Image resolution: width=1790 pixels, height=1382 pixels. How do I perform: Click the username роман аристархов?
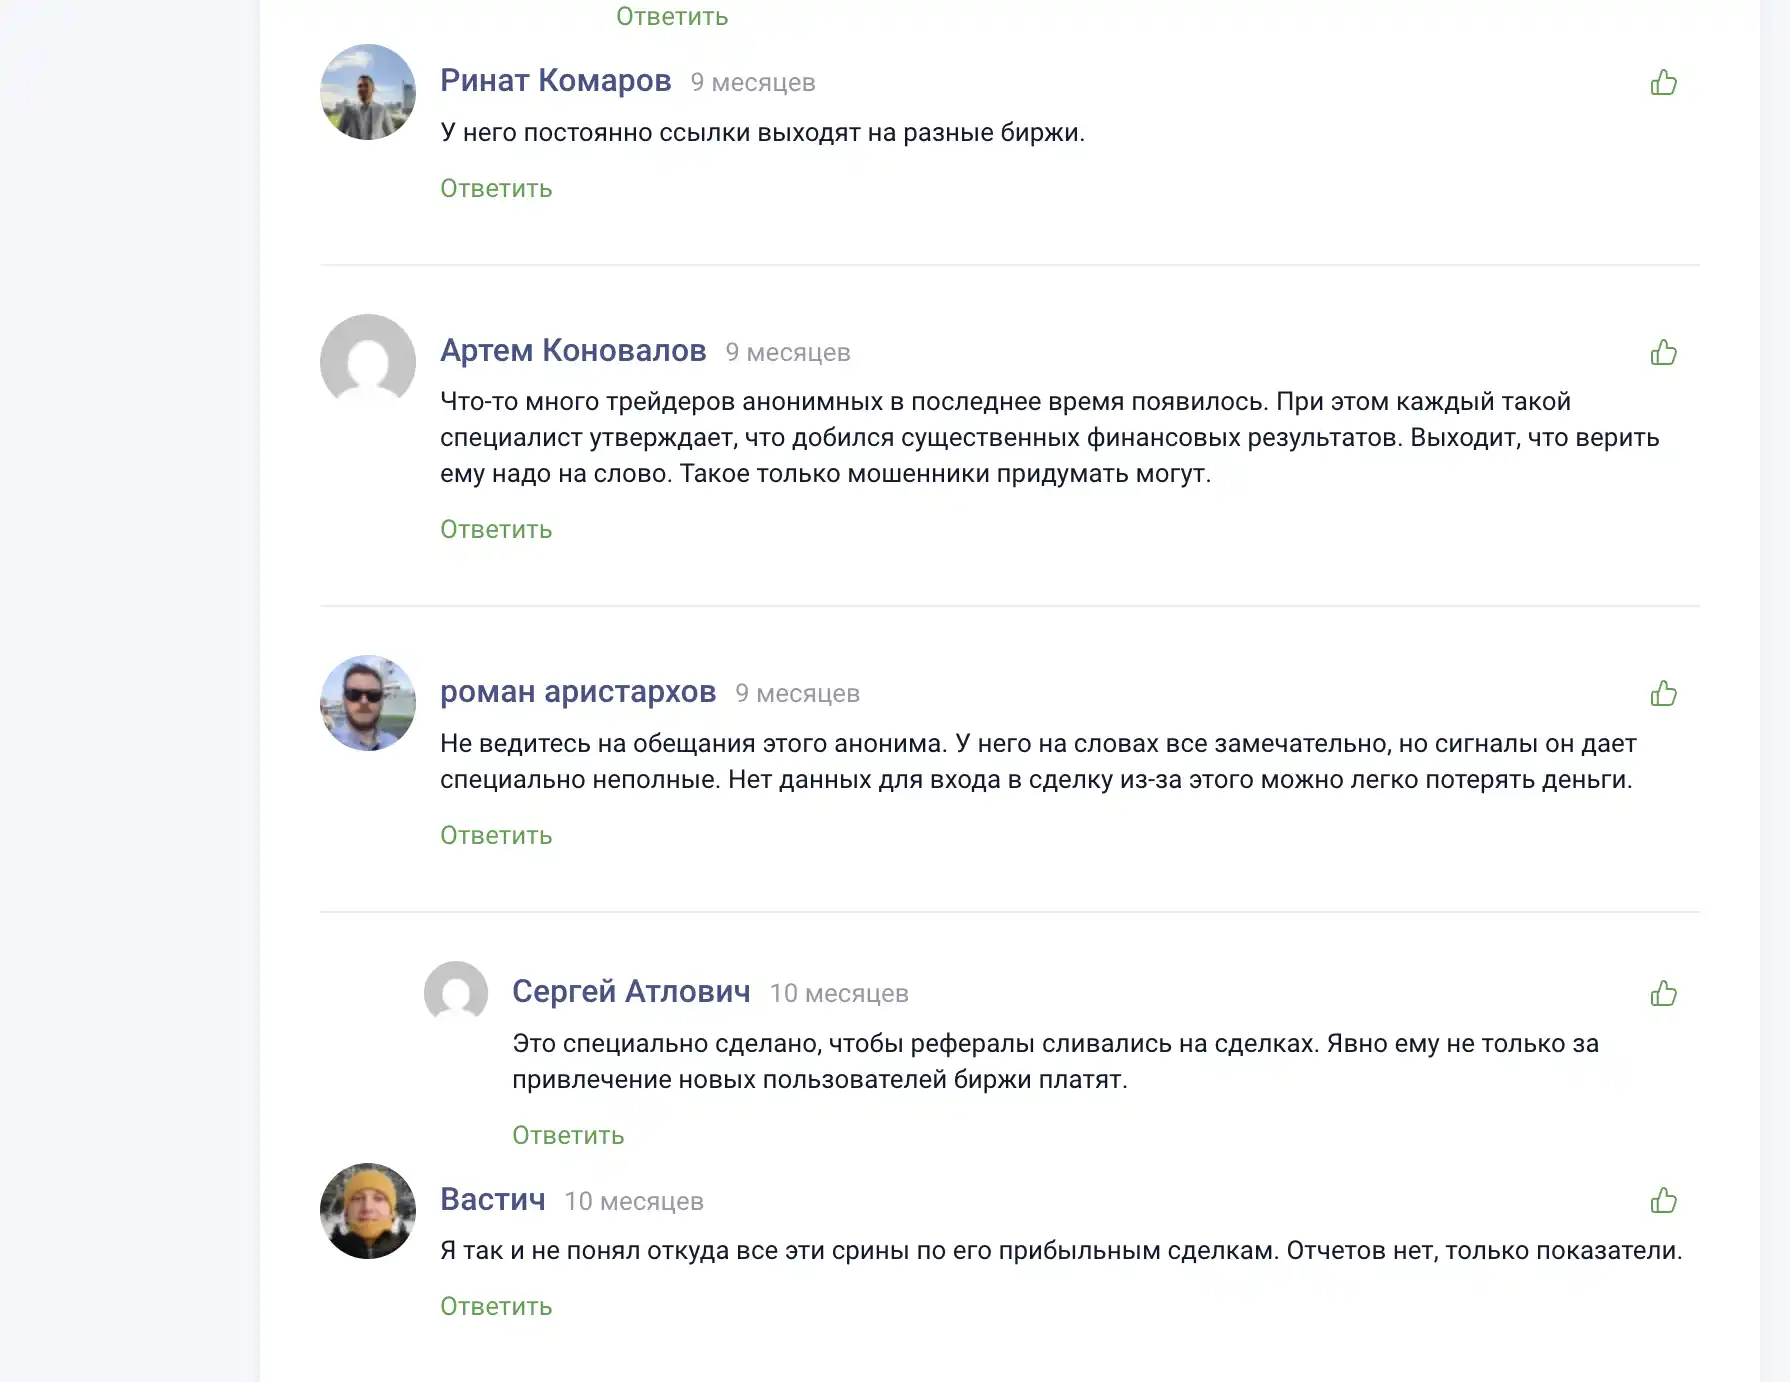tap(578, 692)
